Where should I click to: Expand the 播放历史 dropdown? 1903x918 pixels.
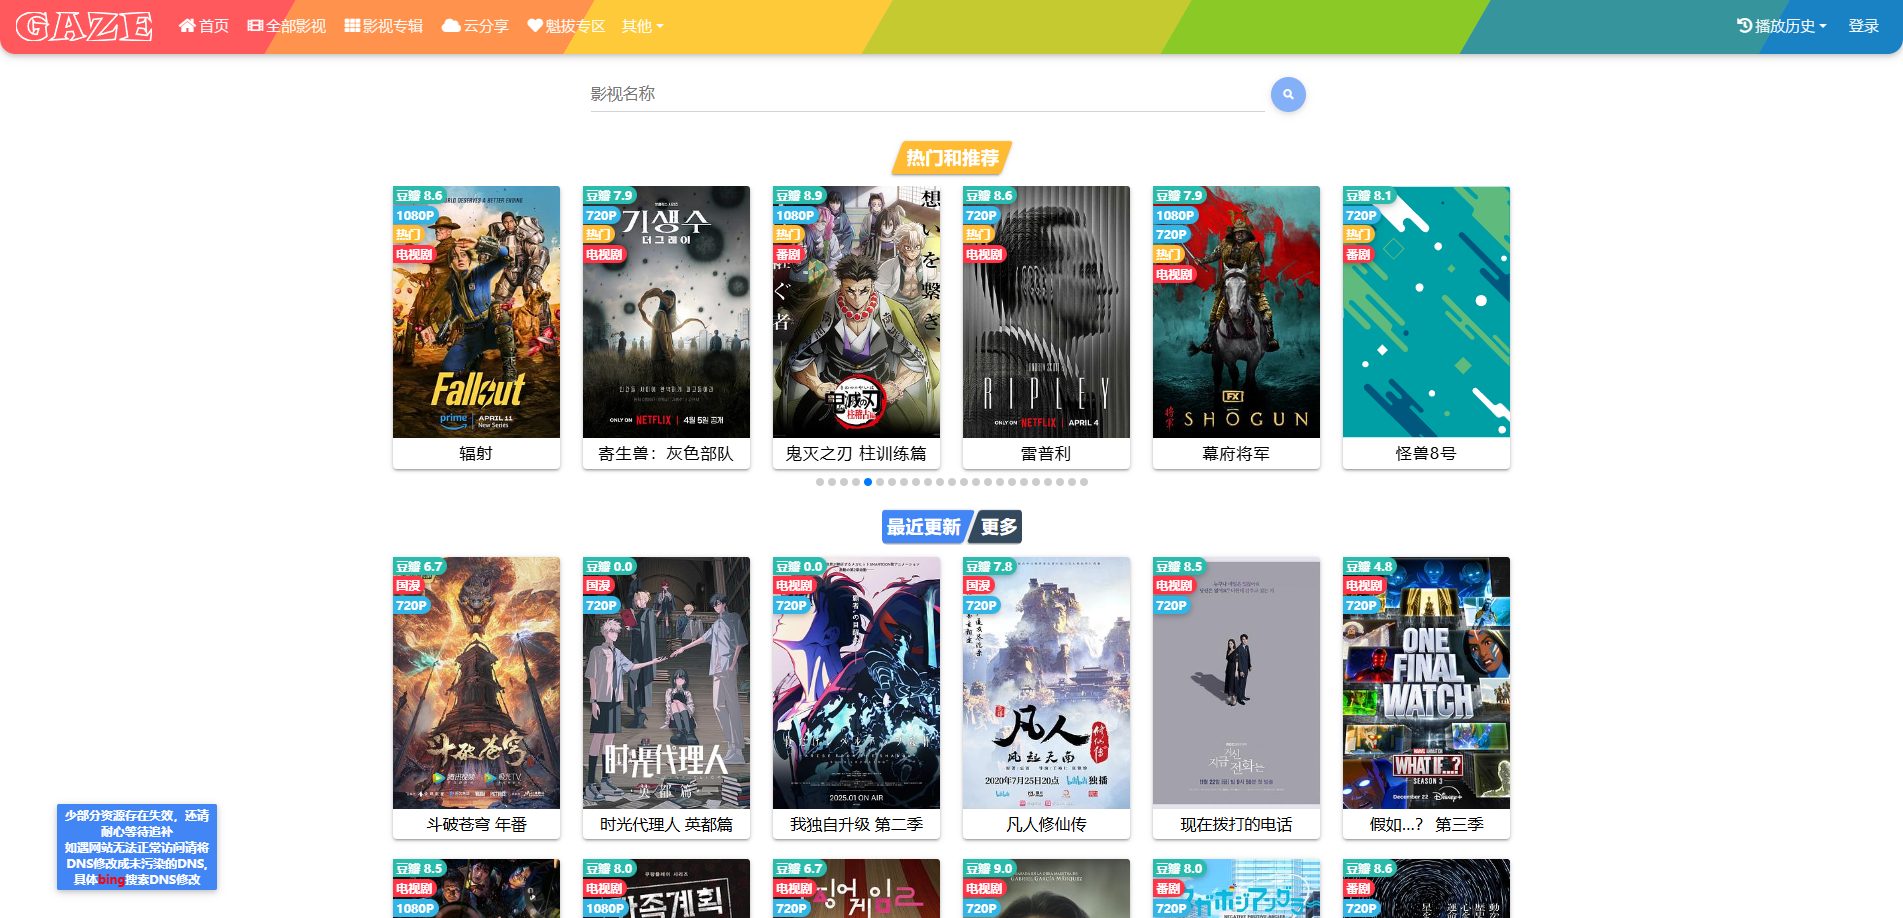1782,26
